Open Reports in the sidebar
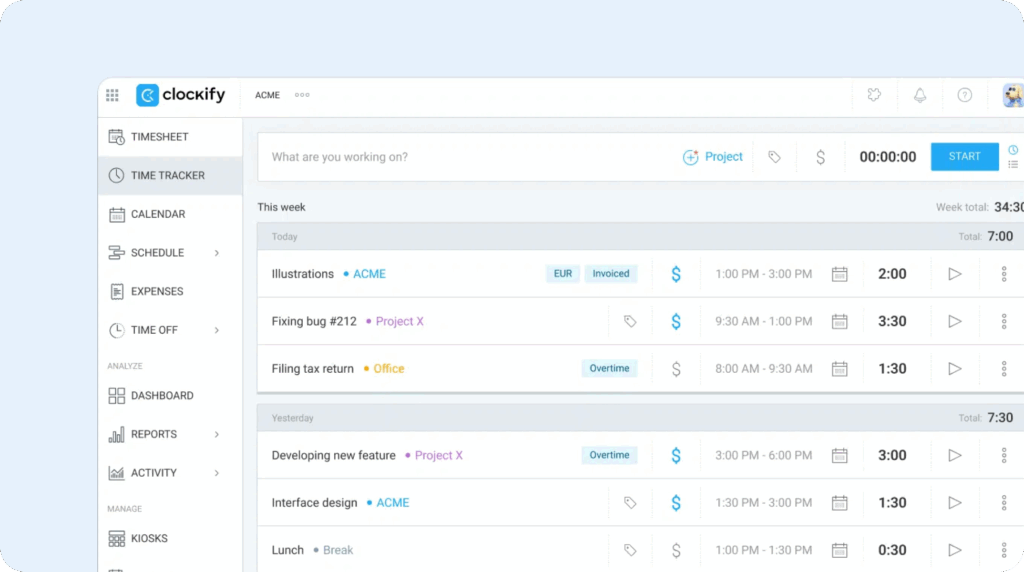 click(153, 434)
